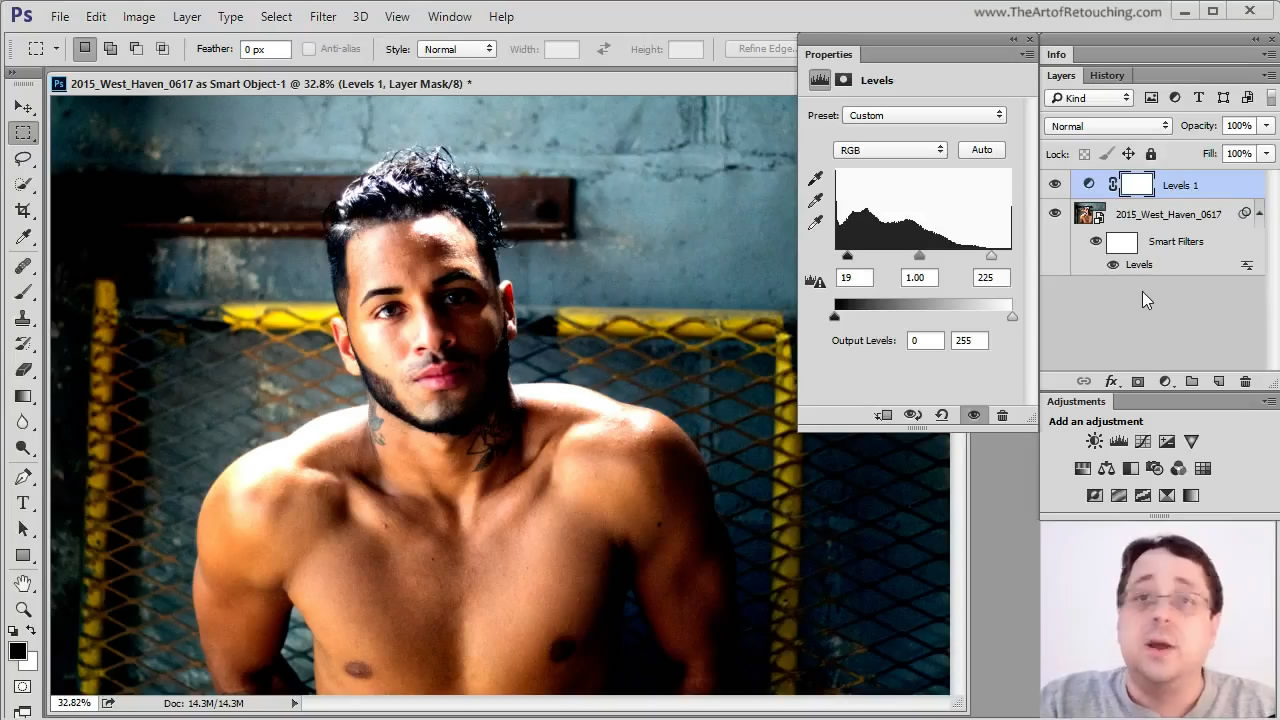Open the Levels Preset dropdown
The height and width of the screenshot is (720, 1280).
tap(924, 115)
